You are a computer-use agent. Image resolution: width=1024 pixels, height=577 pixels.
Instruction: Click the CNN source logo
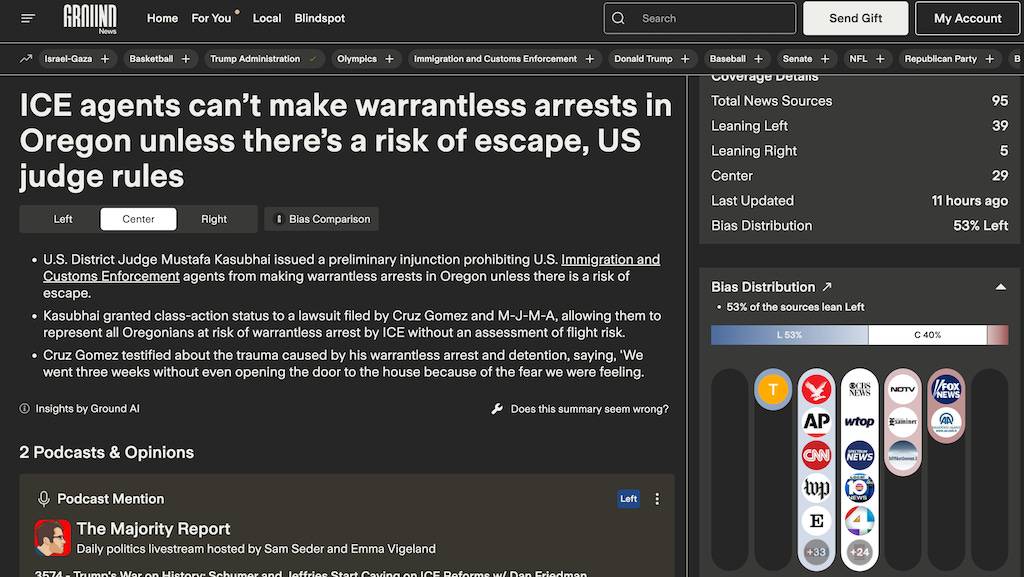pos(817,455)
